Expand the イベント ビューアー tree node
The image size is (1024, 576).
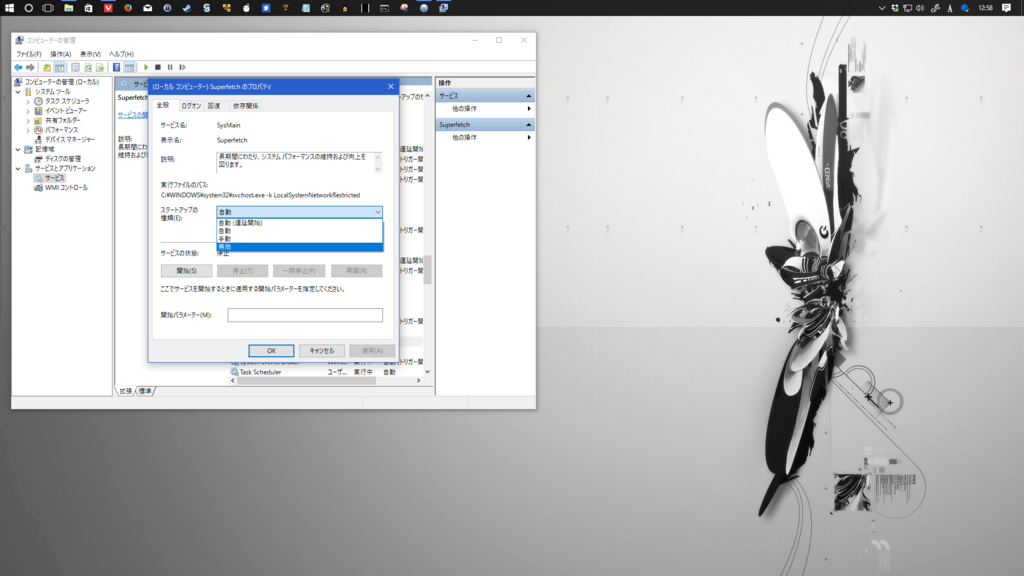(28, 111)
